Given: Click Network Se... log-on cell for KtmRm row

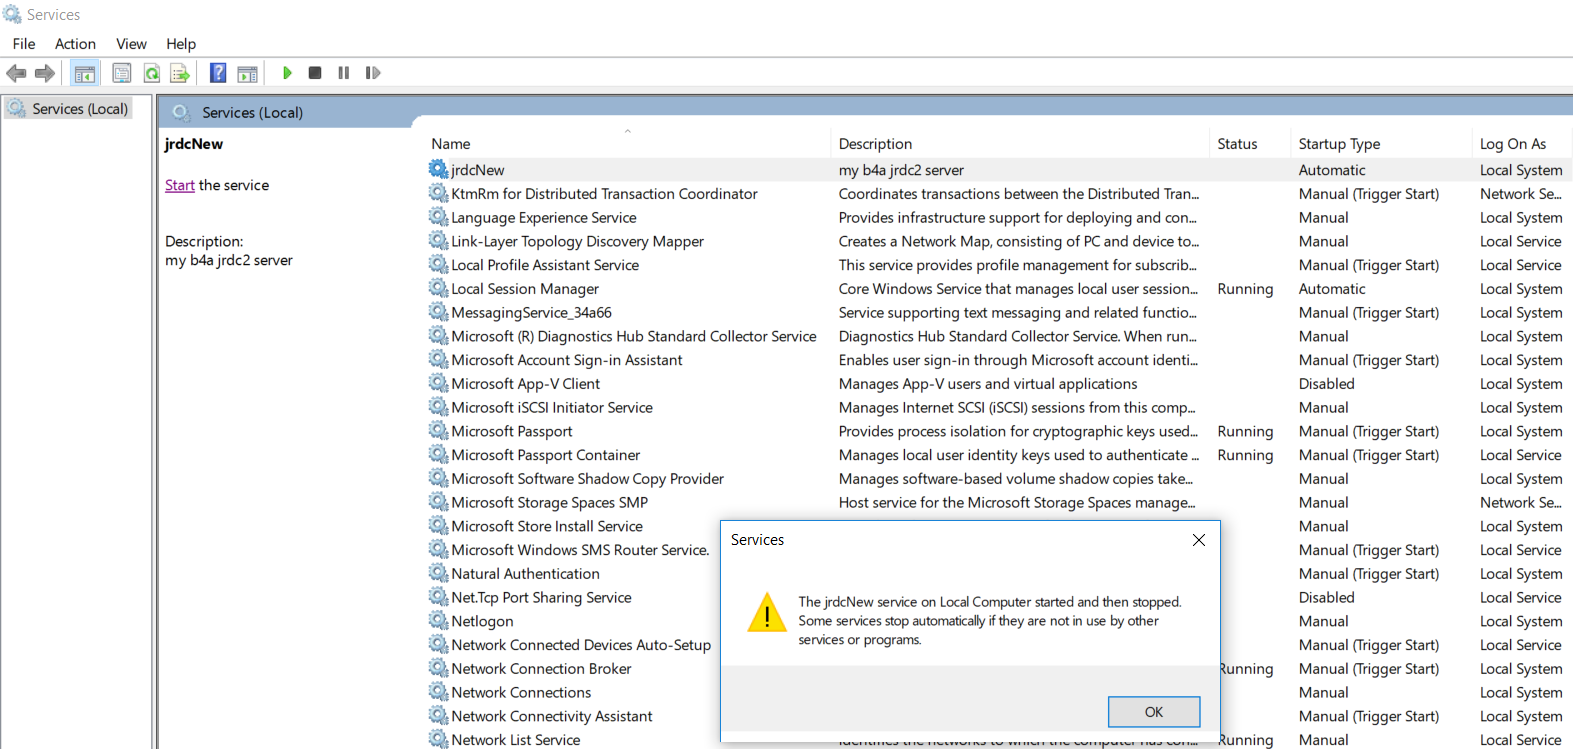Looking at the screenshot, I should click(1520, 194).
